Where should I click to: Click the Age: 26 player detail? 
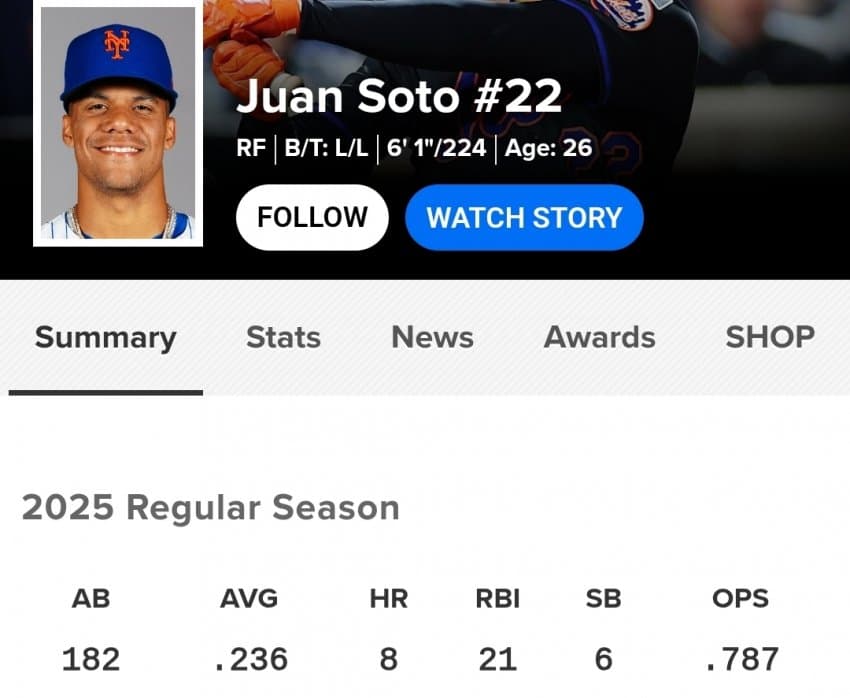click(x=548, y=148)
